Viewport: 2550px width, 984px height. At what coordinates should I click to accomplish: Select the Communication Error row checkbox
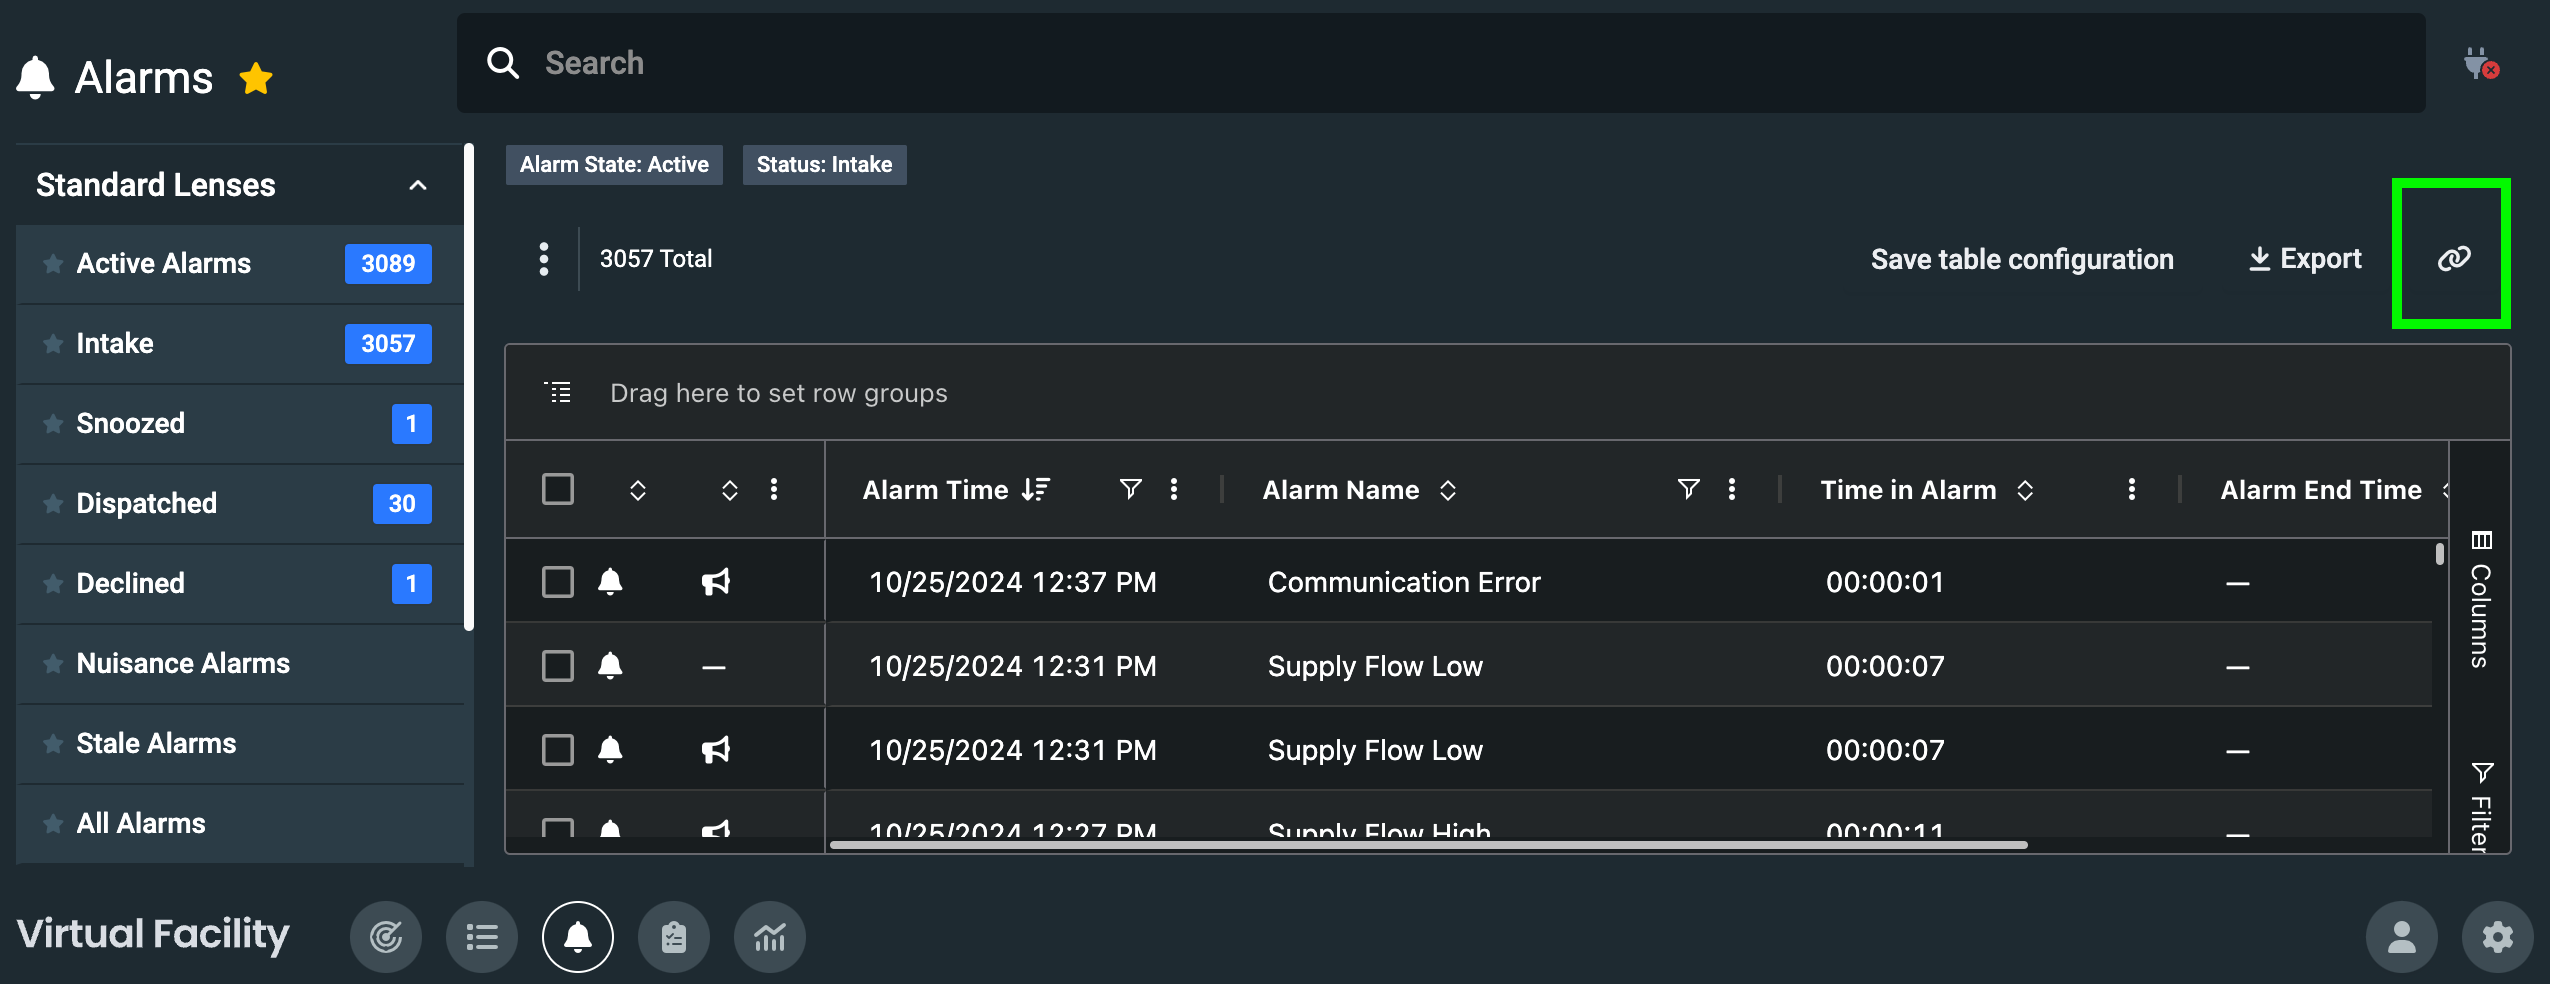[558, 582]
